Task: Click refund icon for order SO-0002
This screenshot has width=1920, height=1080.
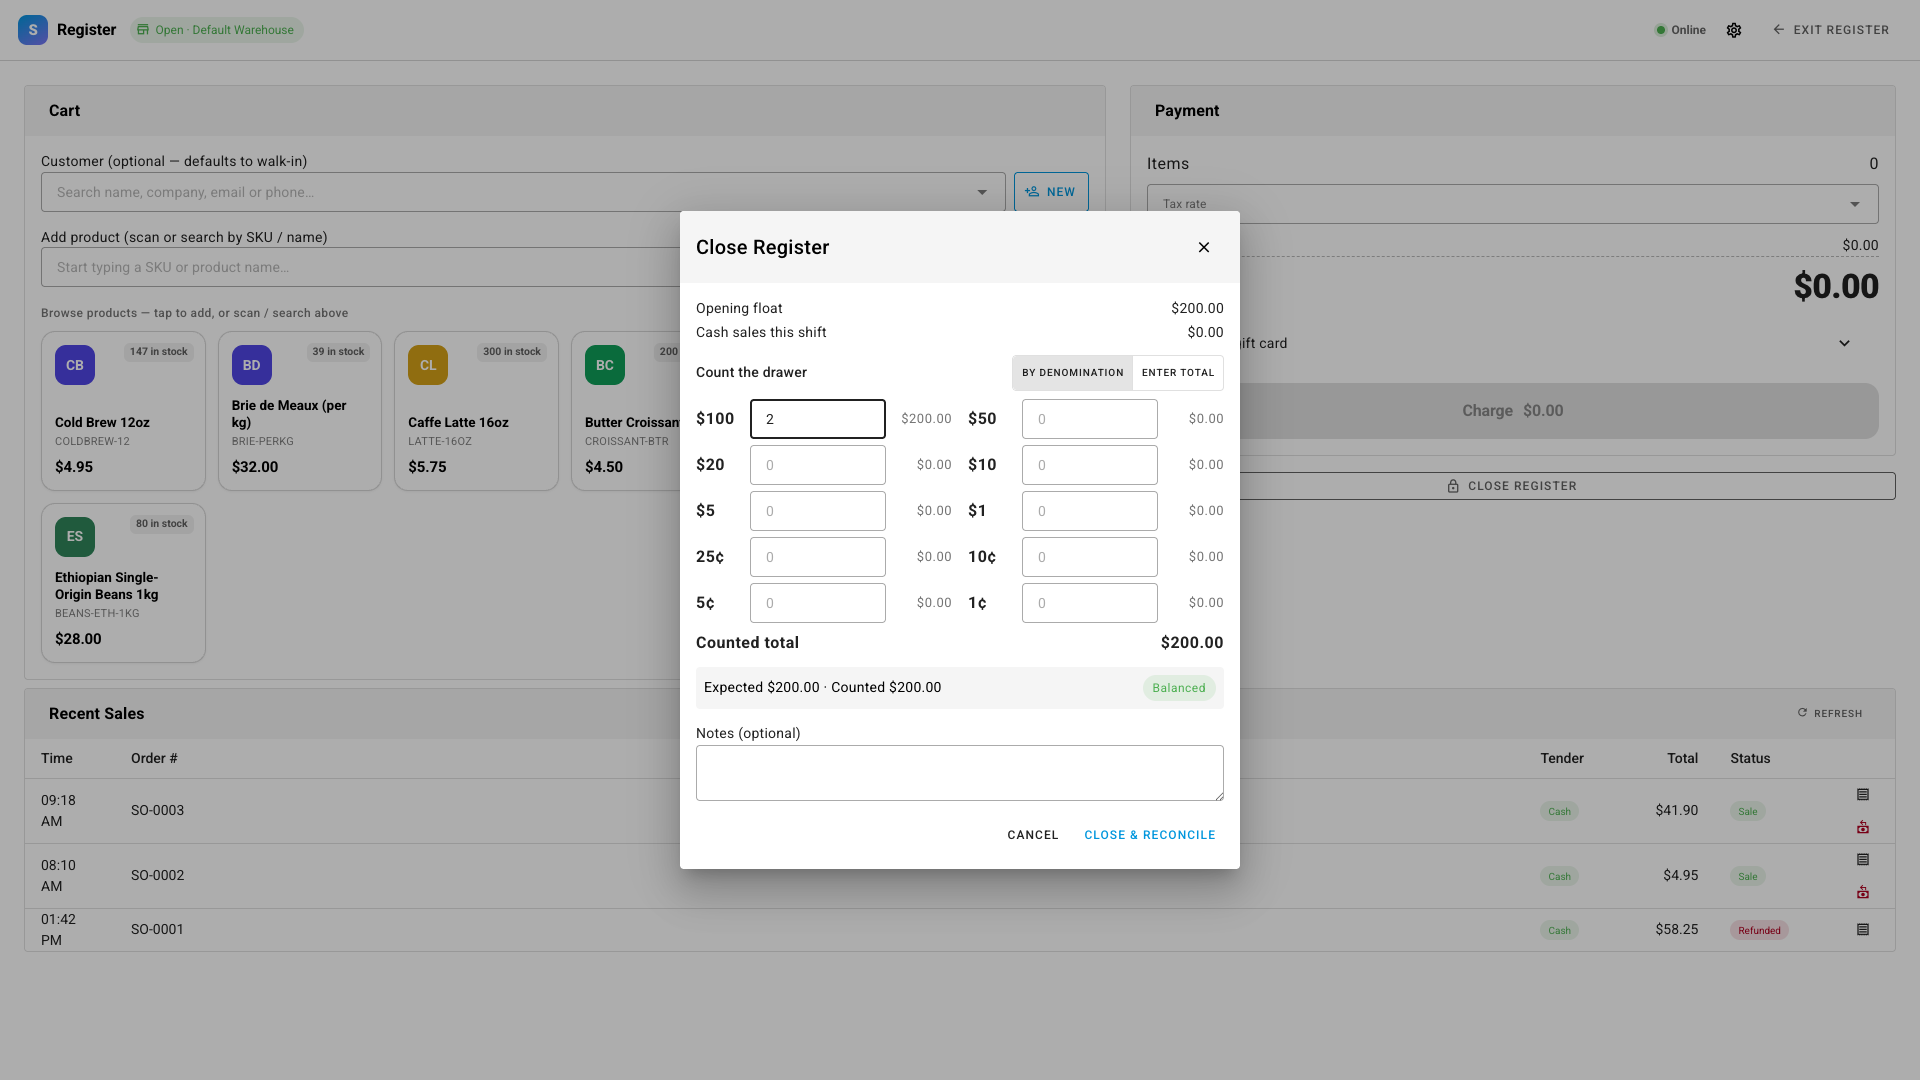Action: point(1863,892)
